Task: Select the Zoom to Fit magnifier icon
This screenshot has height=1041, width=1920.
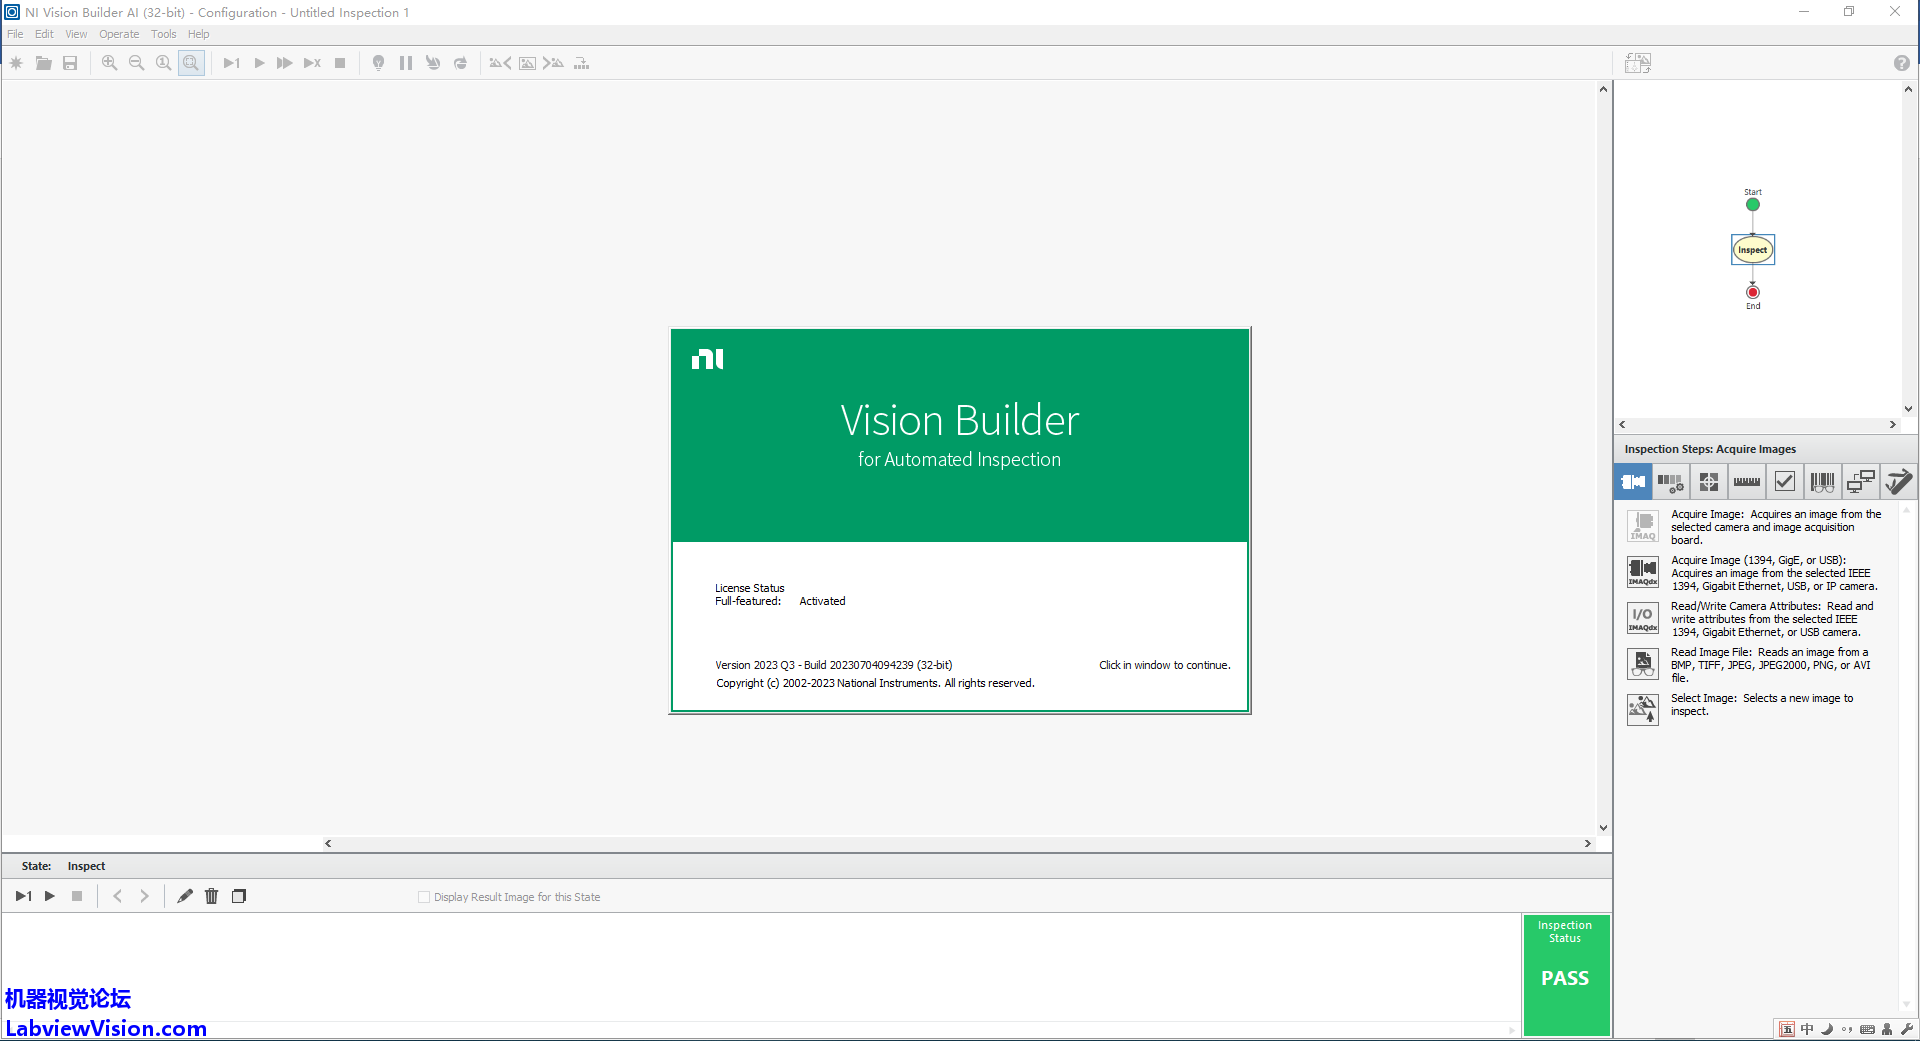Action: (x=191, y=63)
